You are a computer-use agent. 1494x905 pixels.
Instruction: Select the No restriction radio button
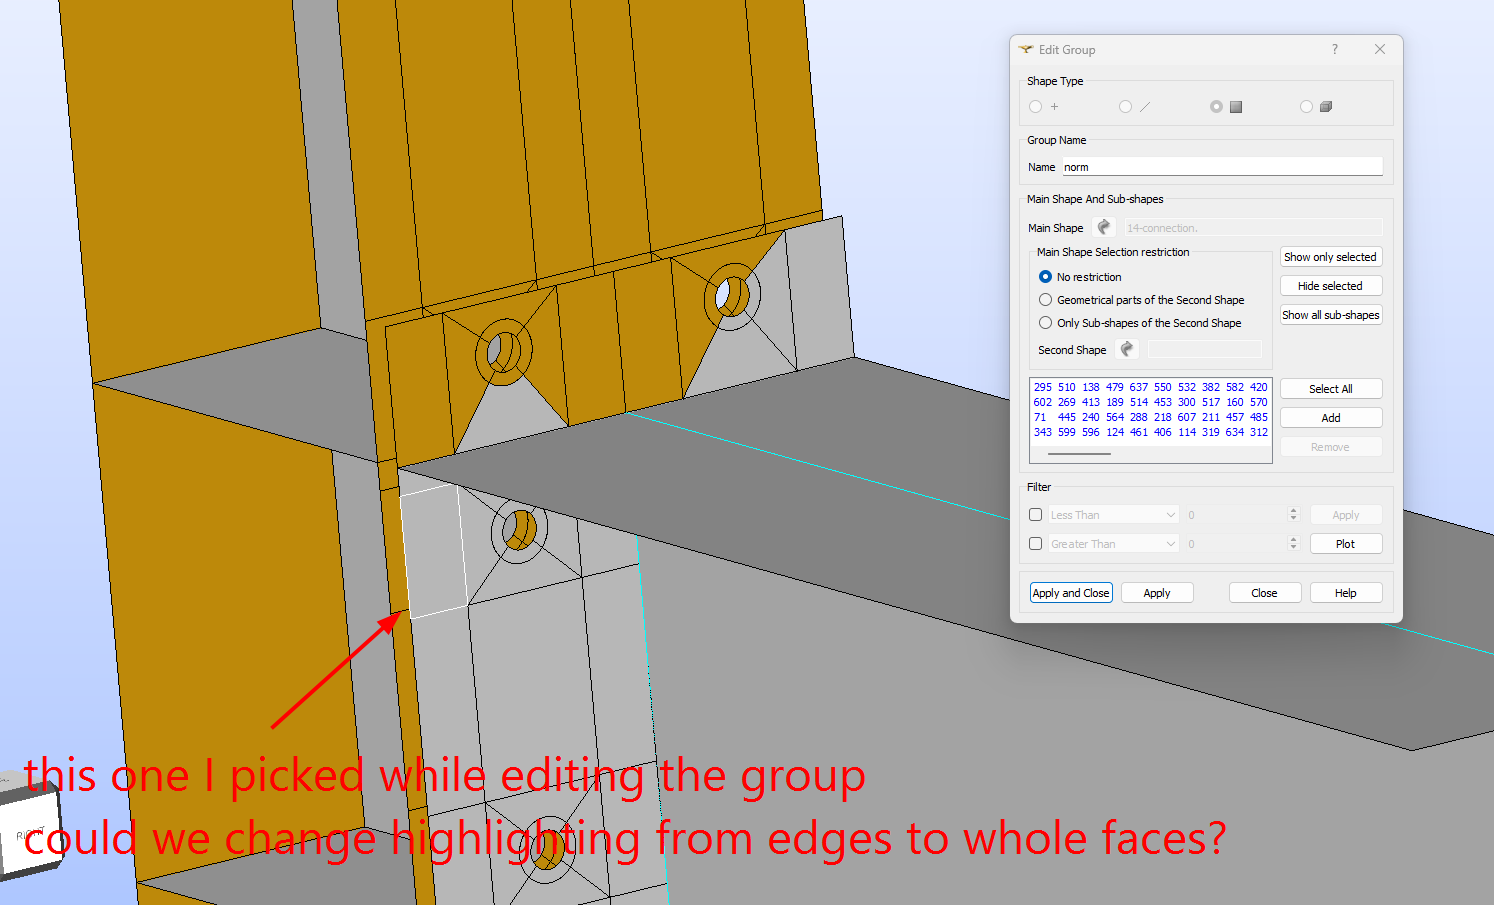pos(1045,277)
